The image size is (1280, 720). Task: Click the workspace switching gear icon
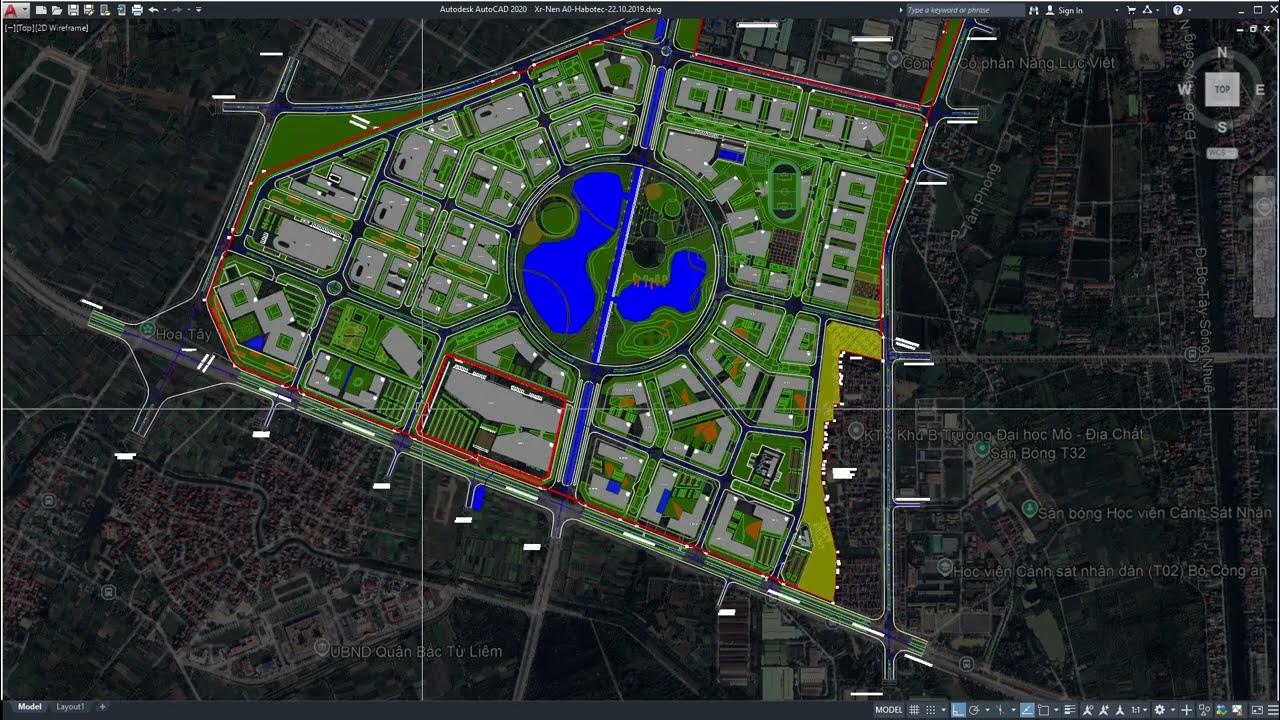click(x=1159, y=709)
